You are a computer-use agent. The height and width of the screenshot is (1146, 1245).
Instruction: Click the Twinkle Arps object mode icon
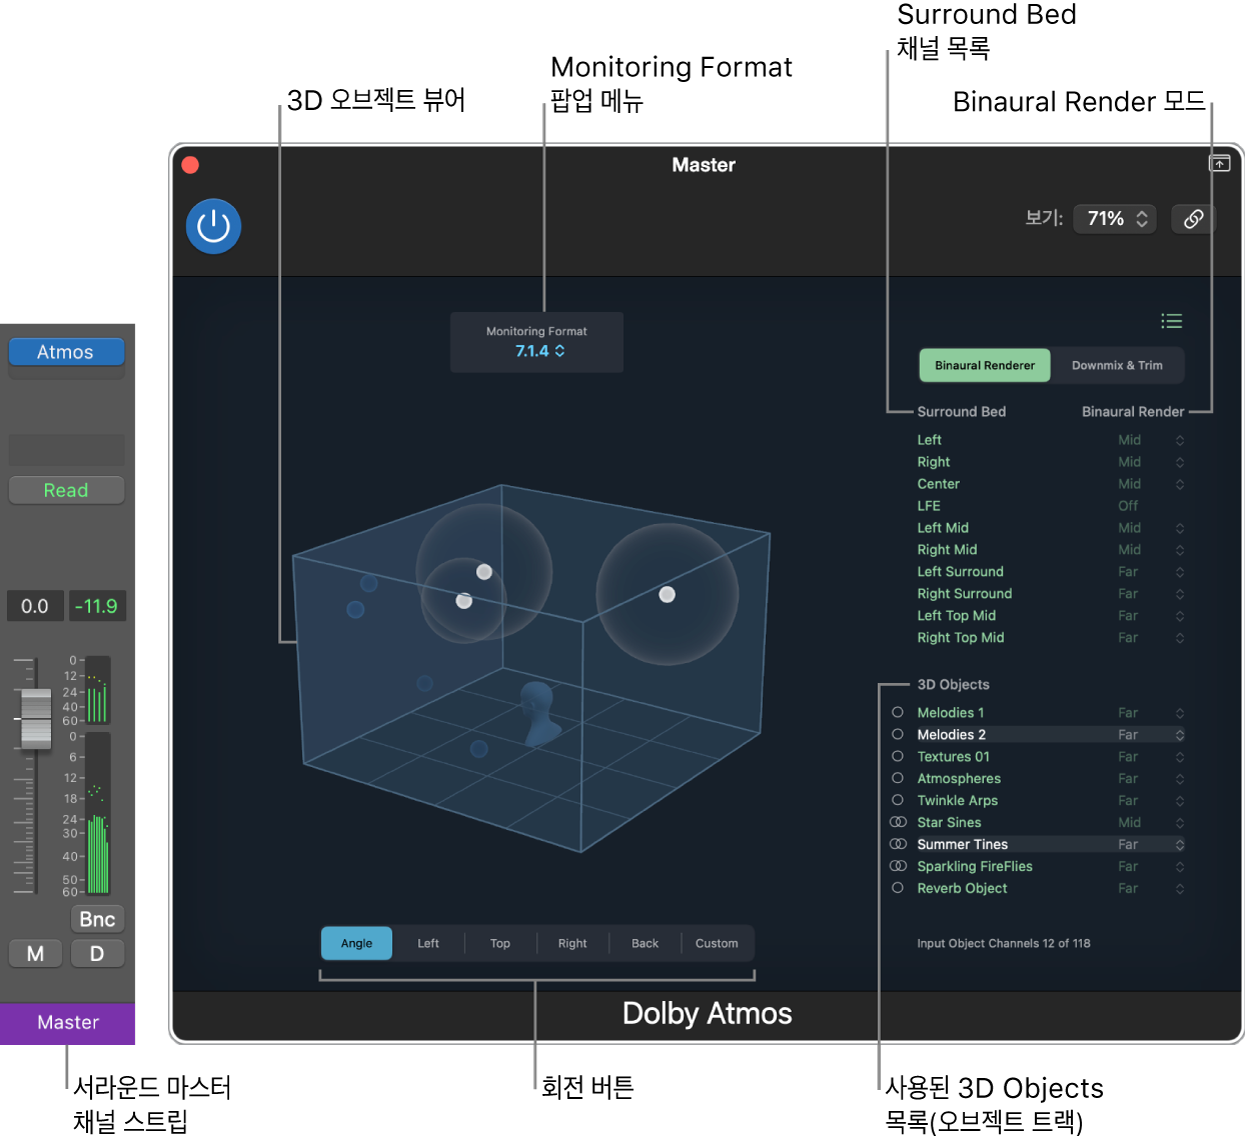[x=897, y=801]
